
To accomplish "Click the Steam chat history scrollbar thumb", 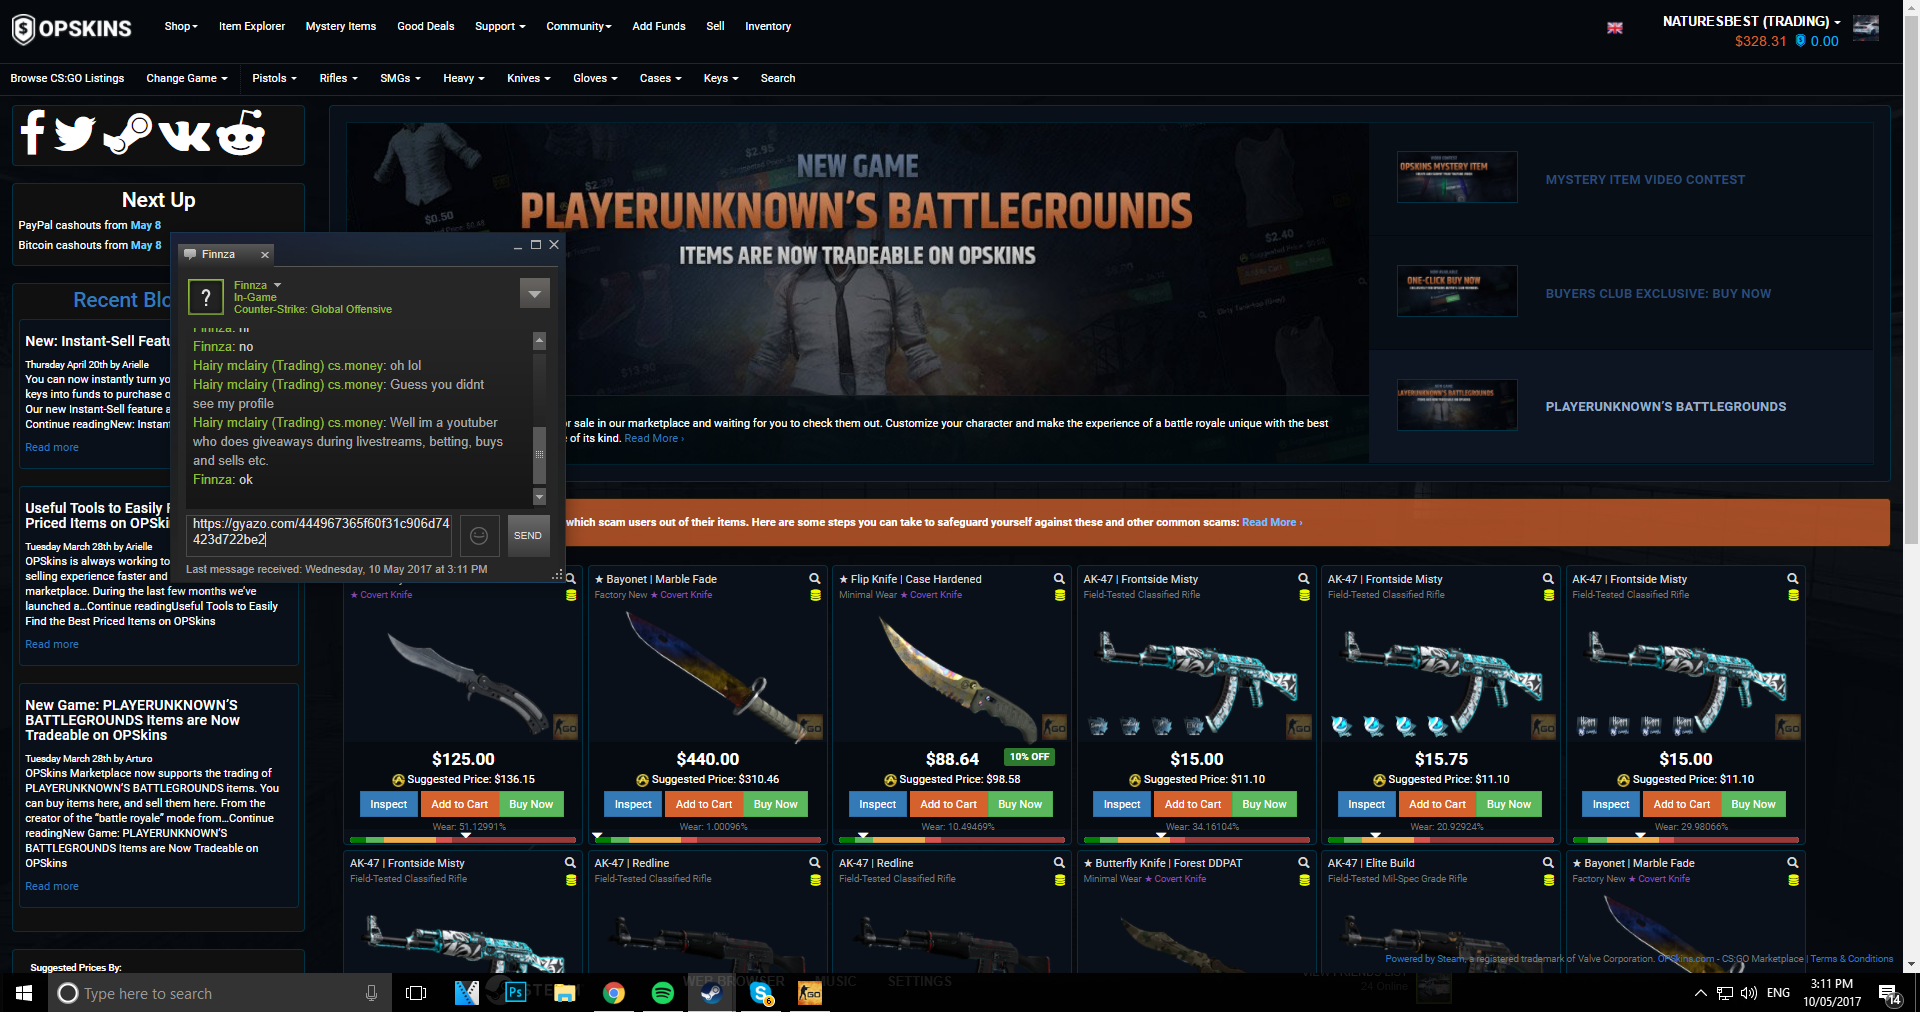I will click(x=539, y=454).
